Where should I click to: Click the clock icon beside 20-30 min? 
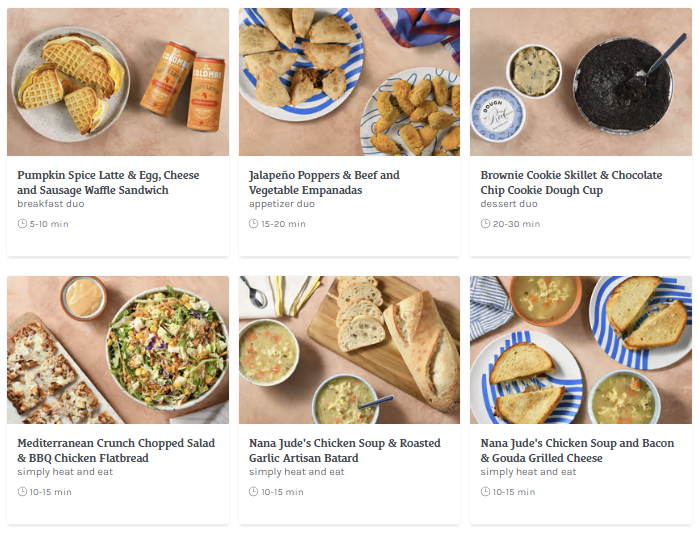click(x=485, y=224)
